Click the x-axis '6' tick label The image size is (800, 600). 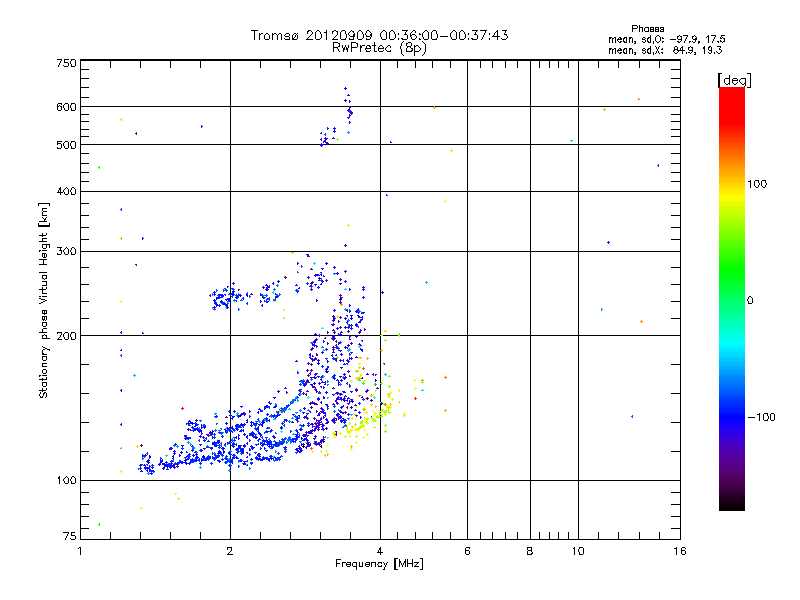tap(467, 551)
